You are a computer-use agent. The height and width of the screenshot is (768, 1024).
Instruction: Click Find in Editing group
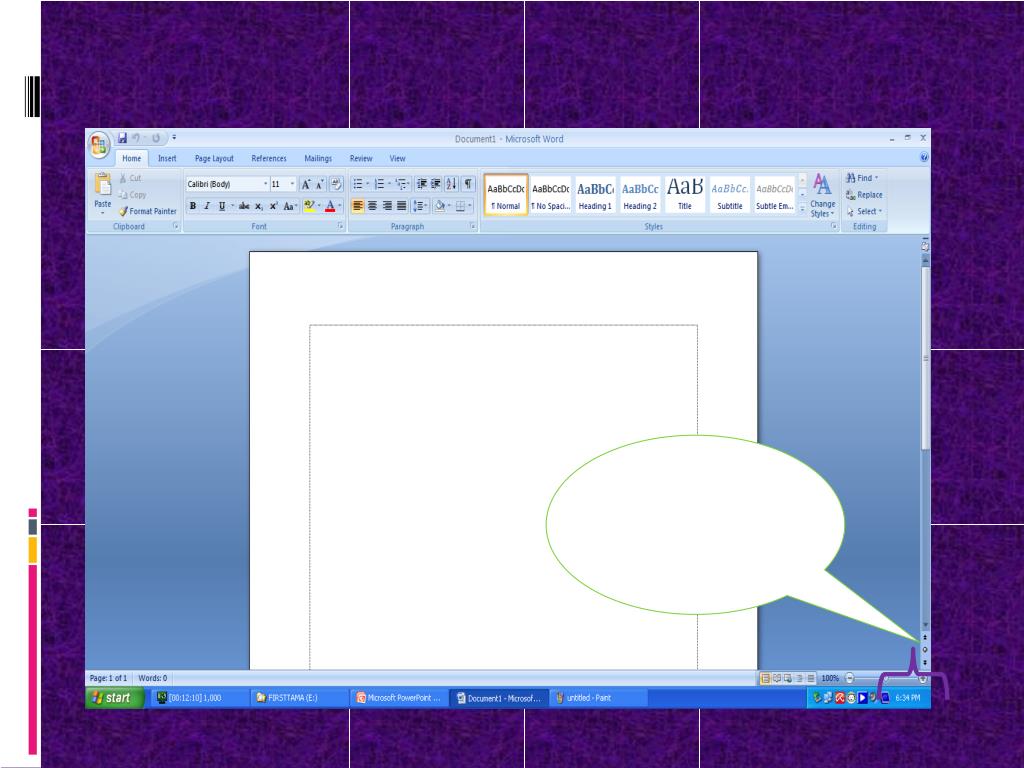[862, 178]
